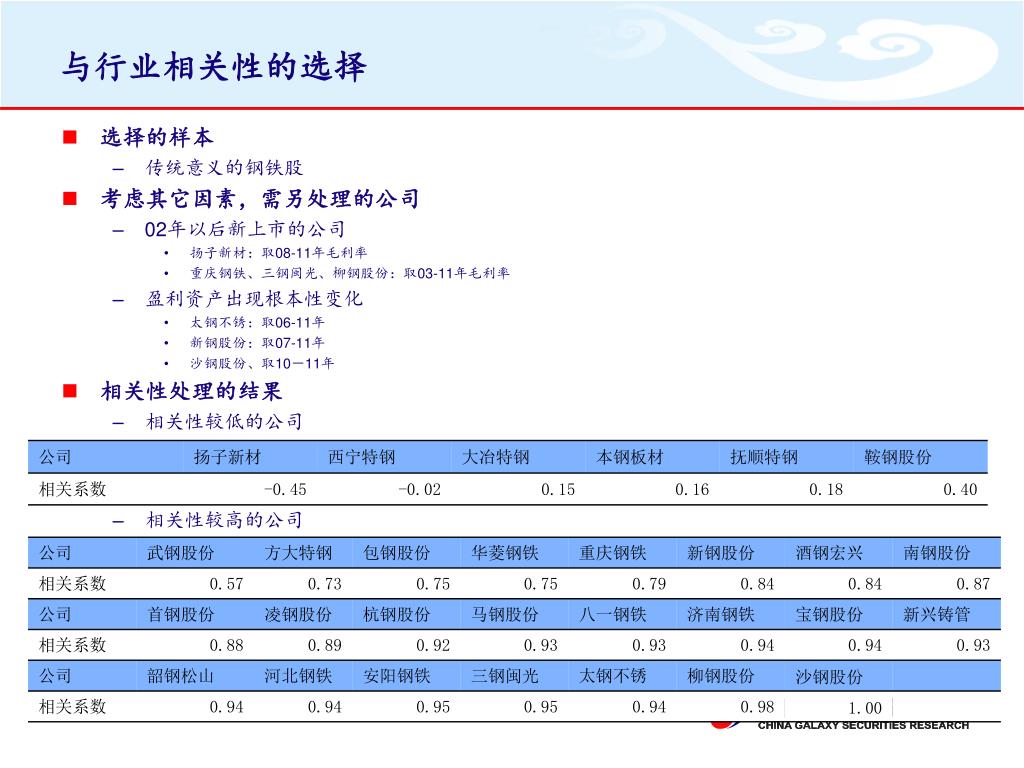Image resolution: width=1024 pixels, height=768 pixels.
Task: Click the slide title 与行业相关性的选择
Action: [x=214, y=67]
